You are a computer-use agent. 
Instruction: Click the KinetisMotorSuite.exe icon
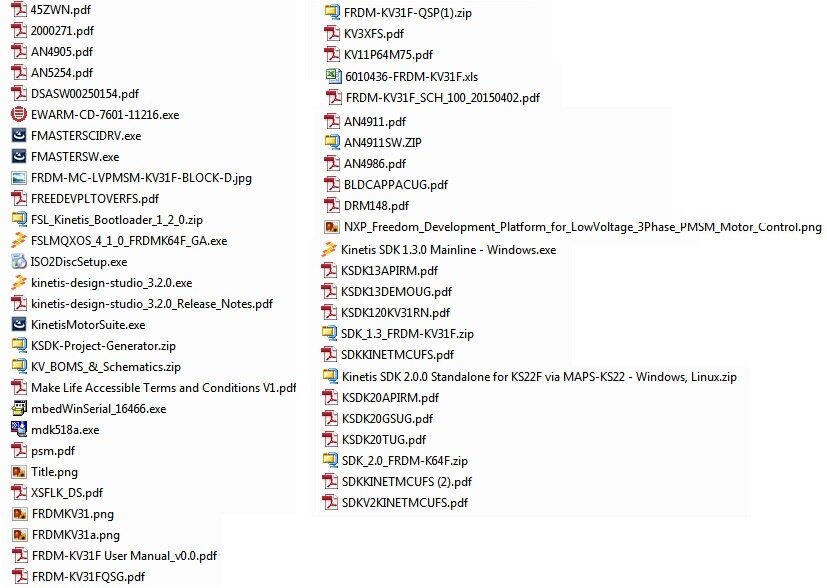pos(19,325)
